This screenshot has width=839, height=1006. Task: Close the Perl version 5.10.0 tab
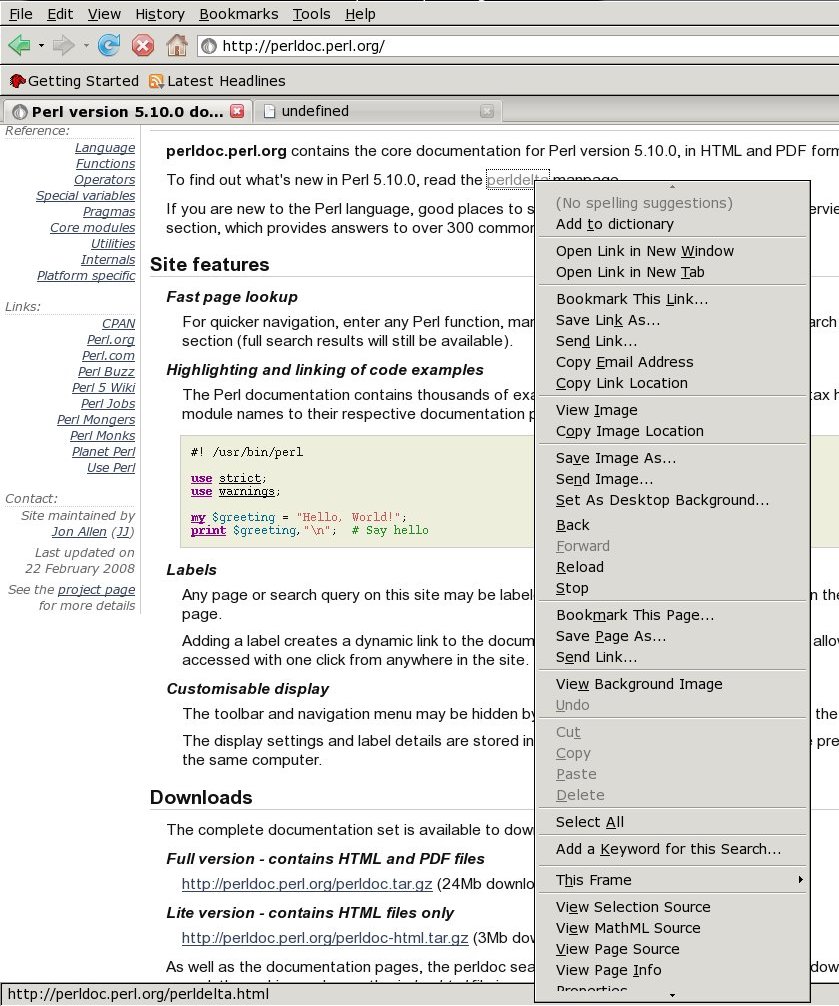click(237, 111)
